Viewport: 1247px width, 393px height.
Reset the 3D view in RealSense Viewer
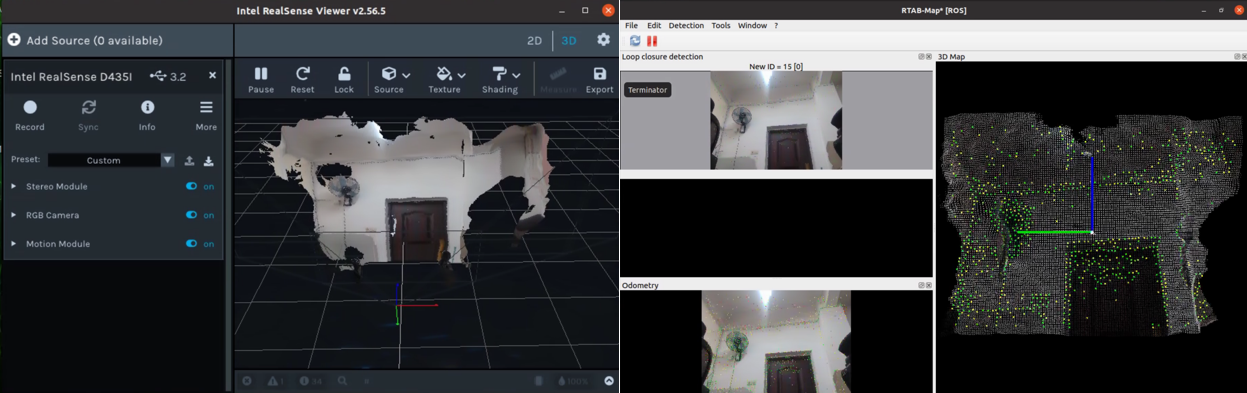click(x=302, y=79)
